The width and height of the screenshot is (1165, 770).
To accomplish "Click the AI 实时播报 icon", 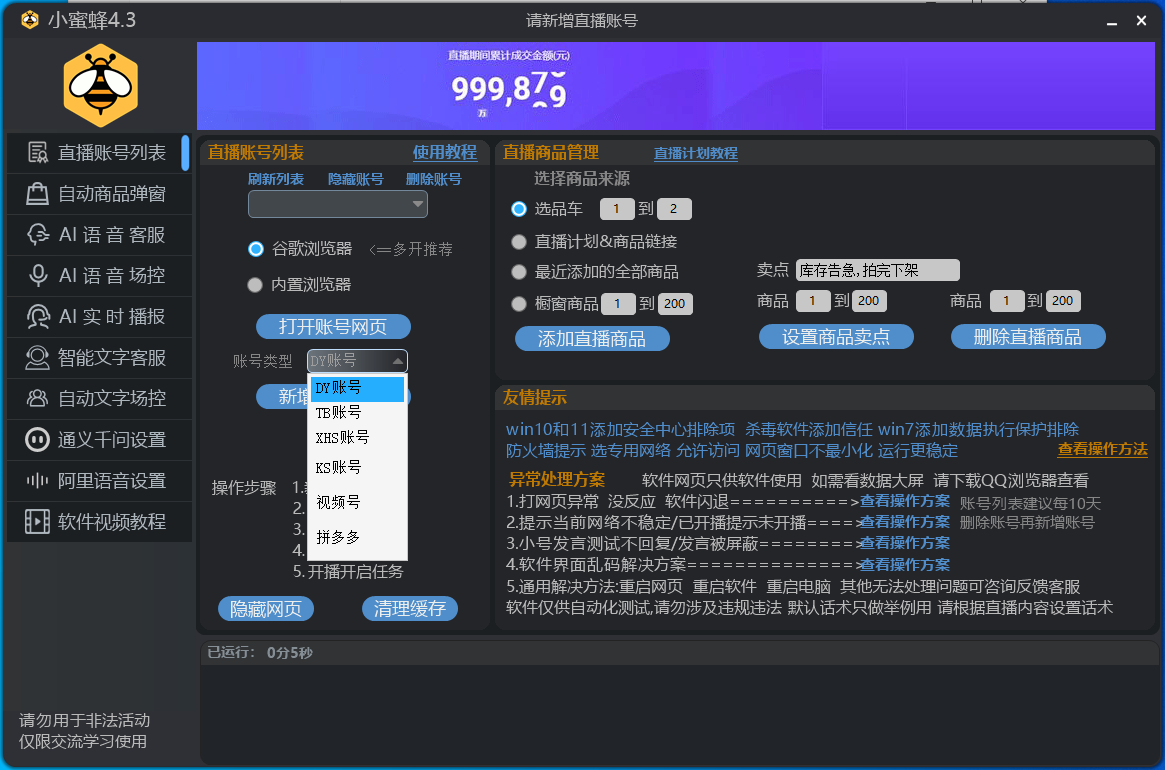I will tap(37, 317).
